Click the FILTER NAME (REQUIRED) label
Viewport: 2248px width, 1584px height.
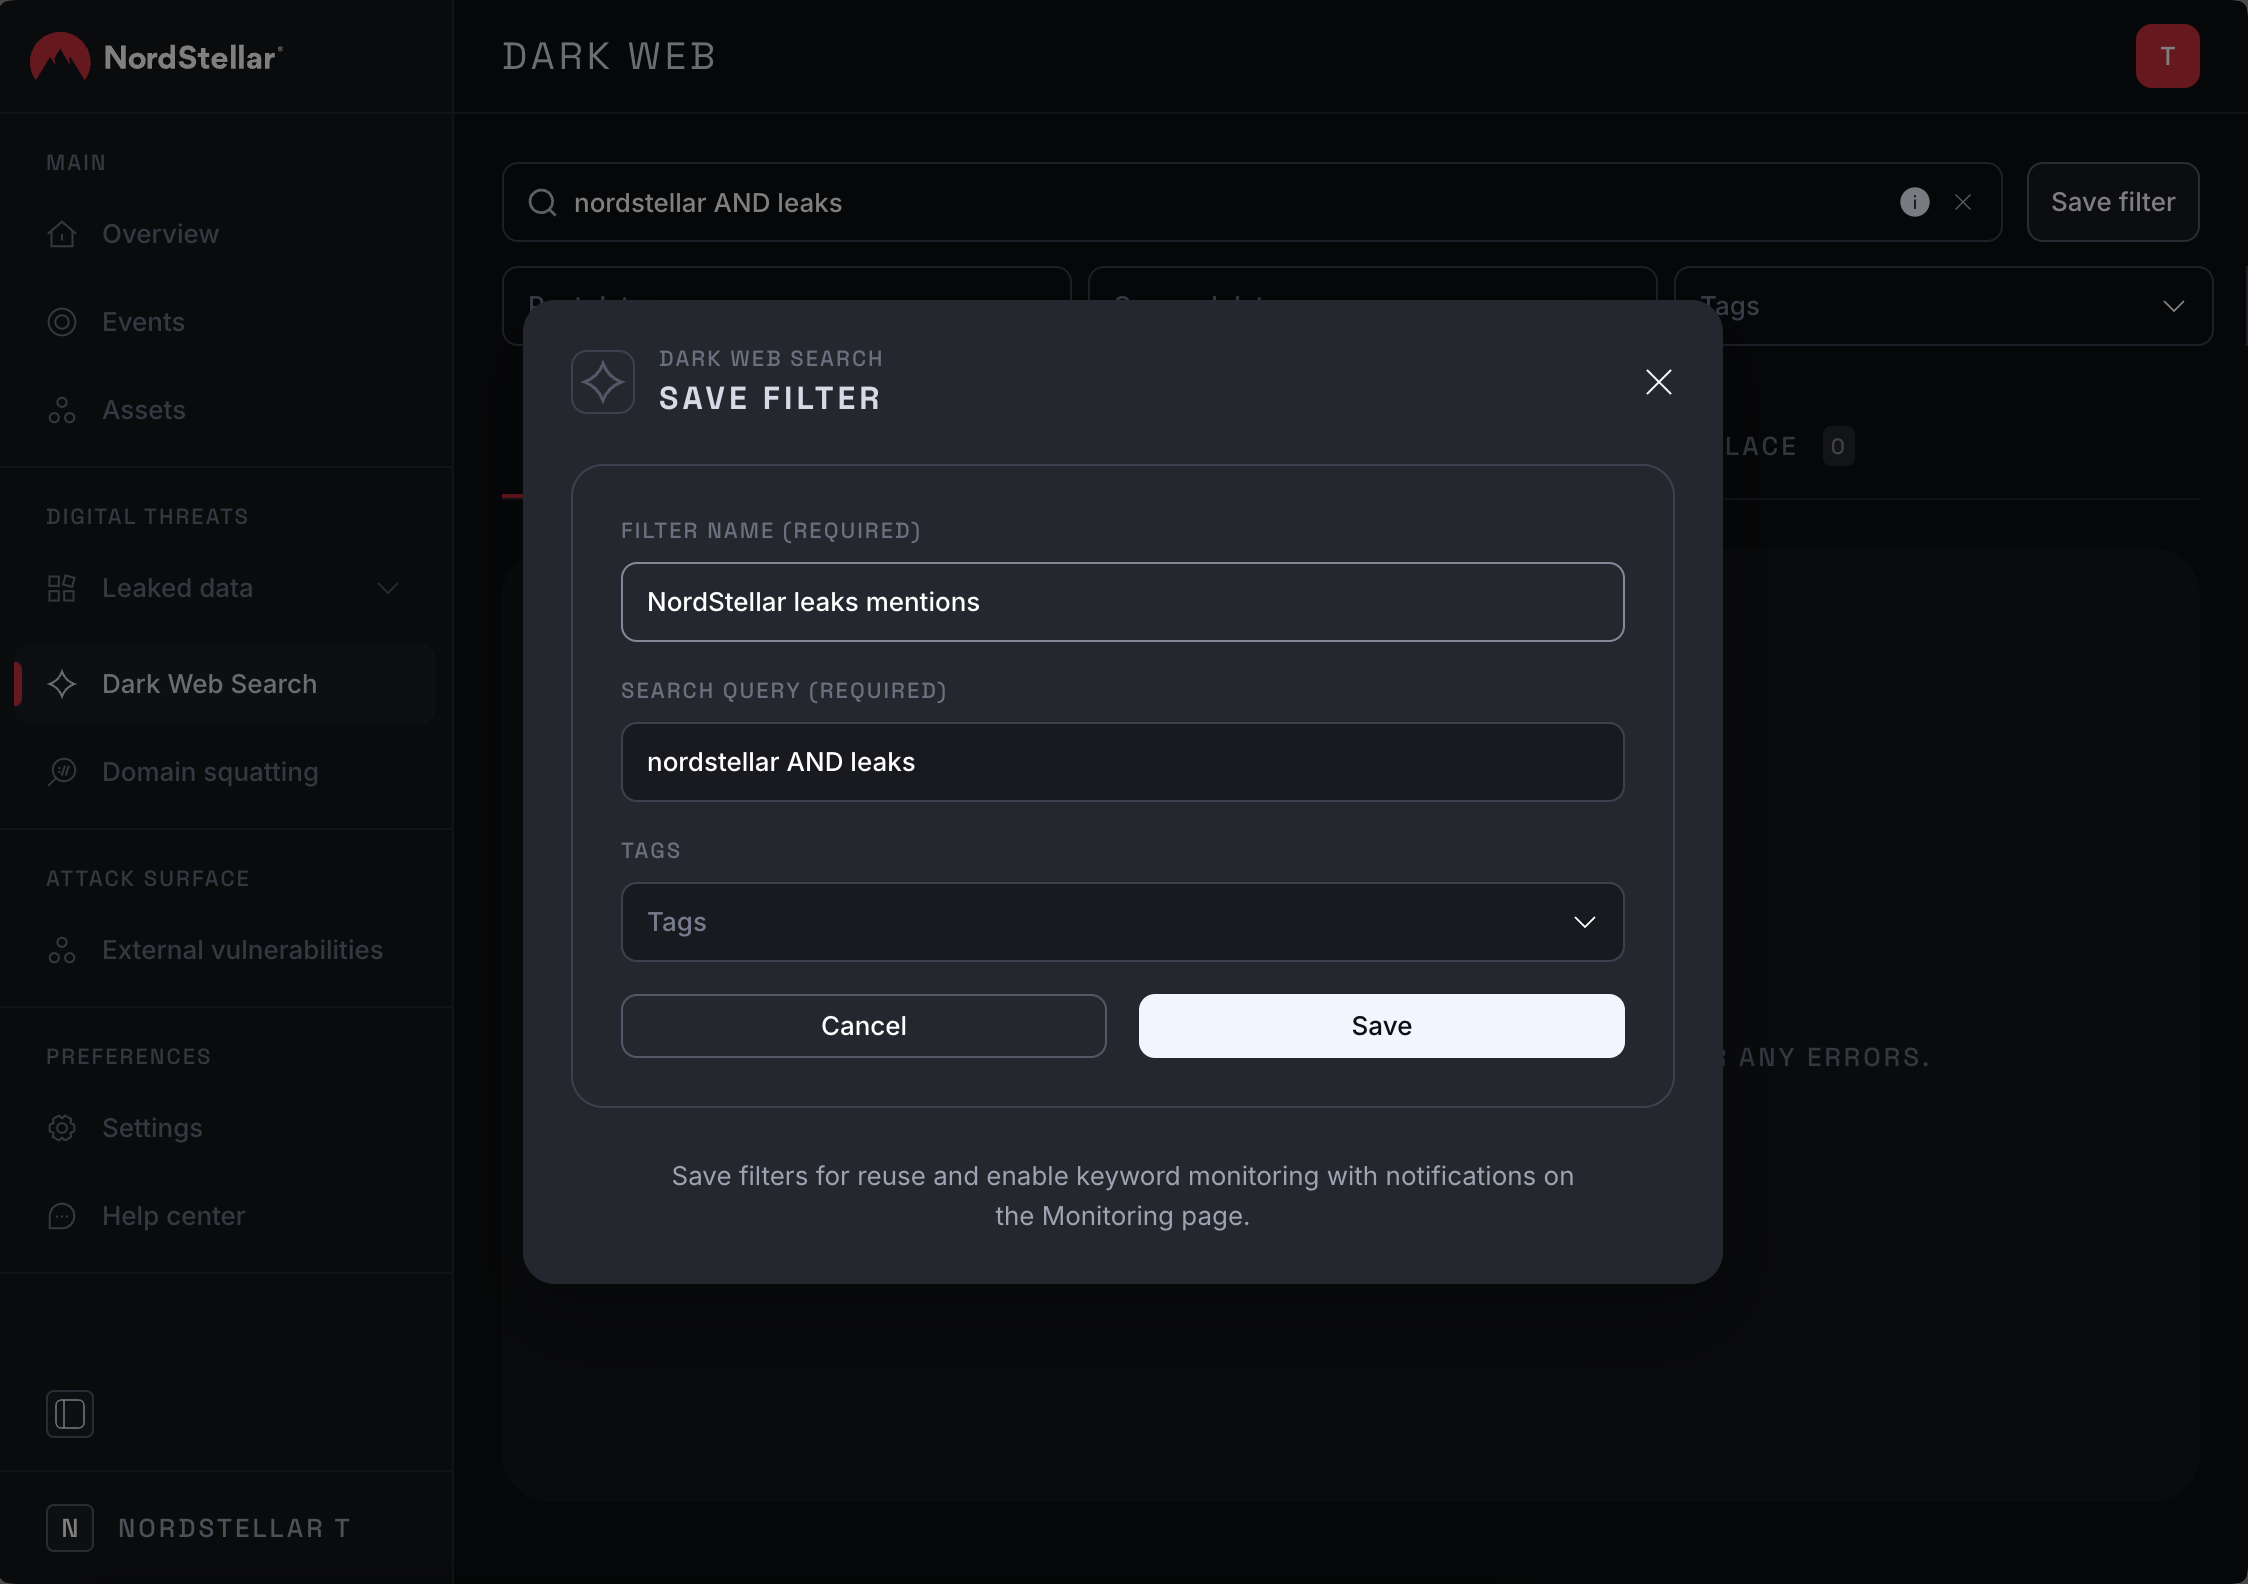tap(771, 530)
